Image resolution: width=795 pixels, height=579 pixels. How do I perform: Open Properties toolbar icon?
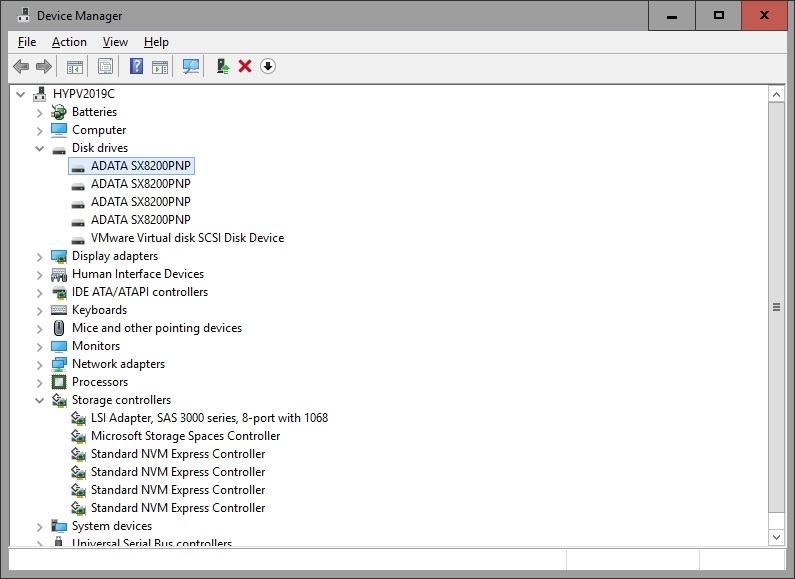pyautogui.click(x=105, y=66)
